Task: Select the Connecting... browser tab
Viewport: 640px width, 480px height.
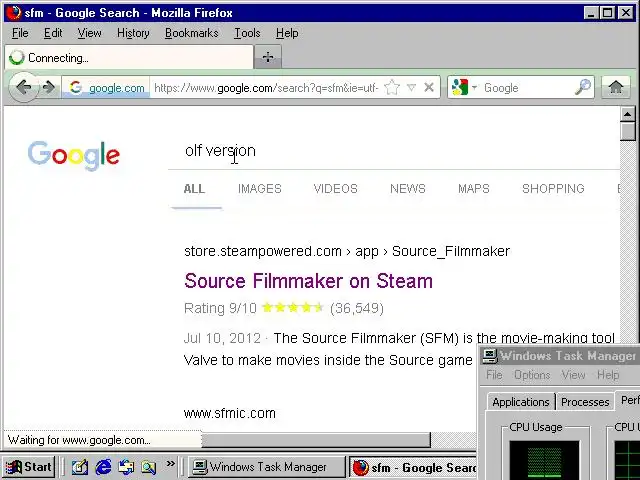Action: [x=129, y=57]
